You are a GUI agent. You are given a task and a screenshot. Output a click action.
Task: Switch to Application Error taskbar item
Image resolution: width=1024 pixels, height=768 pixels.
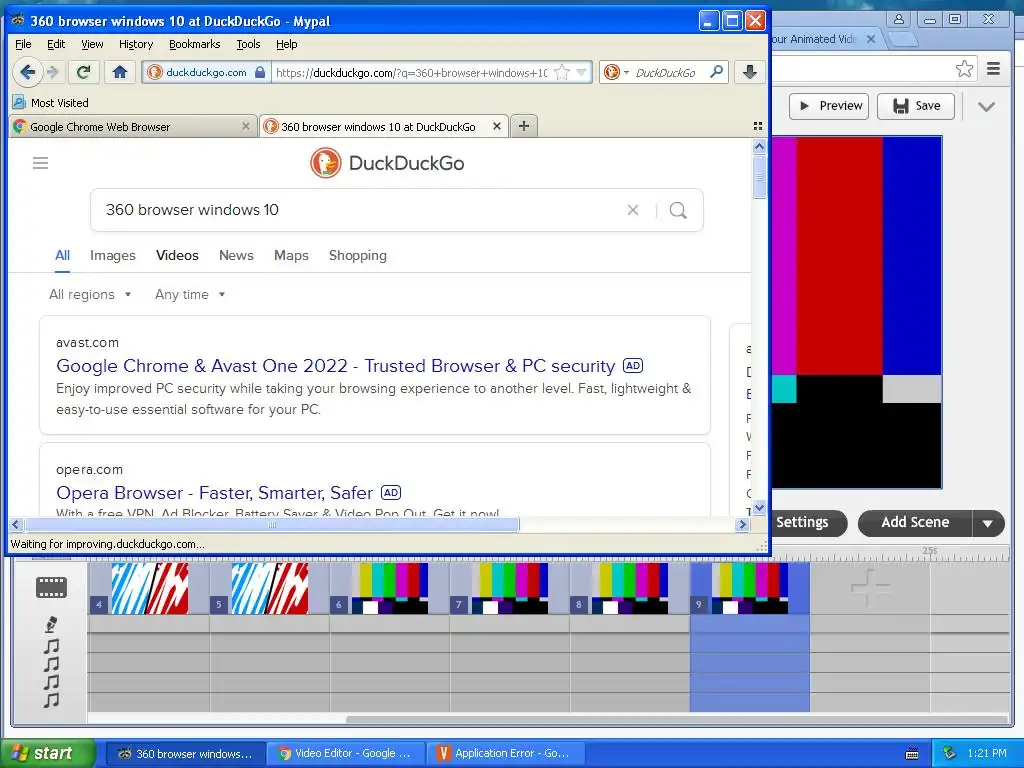[506, 754]
